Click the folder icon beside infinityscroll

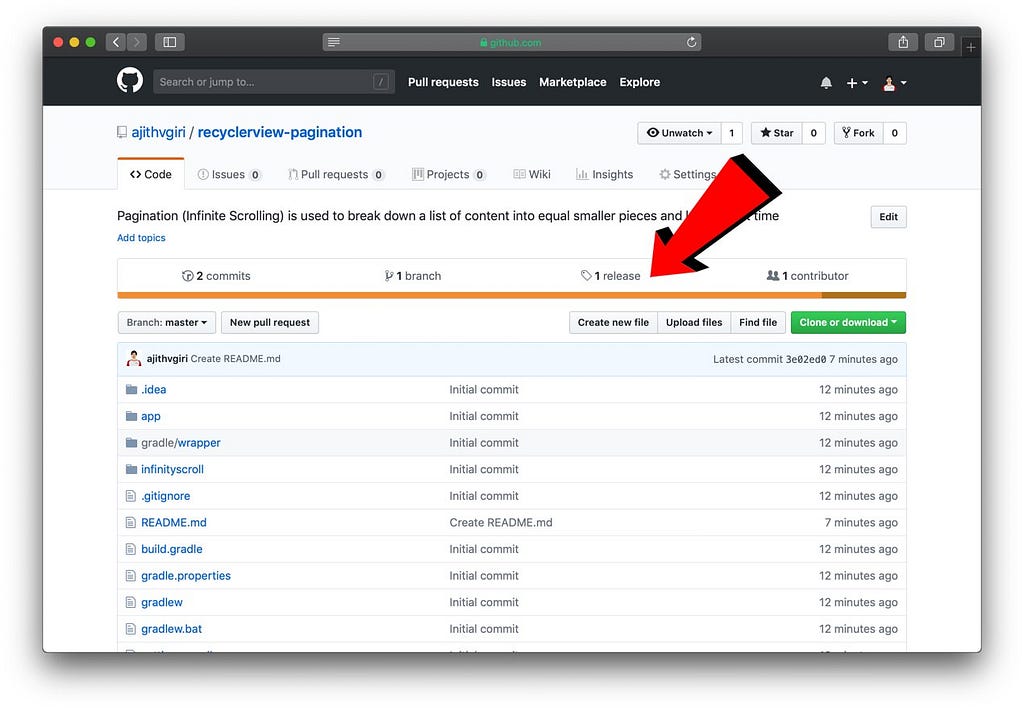coord(131,470)
